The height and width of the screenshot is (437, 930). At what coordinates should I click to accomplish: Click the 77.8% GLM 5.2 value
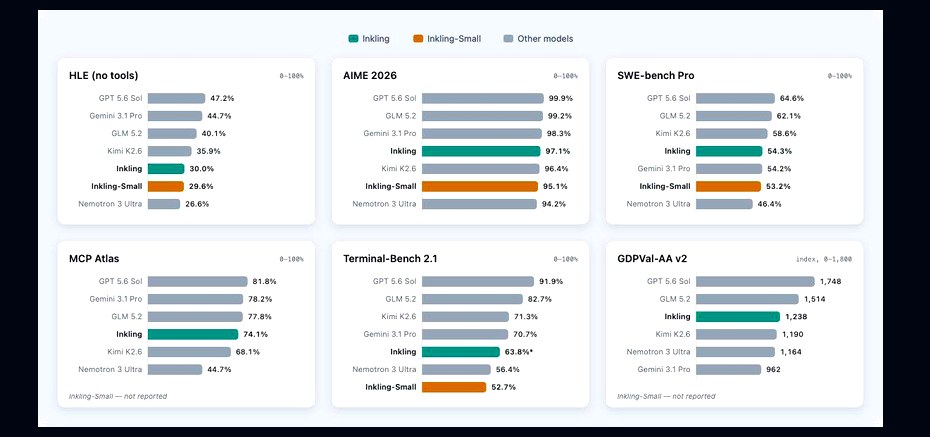click(x=260, y=317)
